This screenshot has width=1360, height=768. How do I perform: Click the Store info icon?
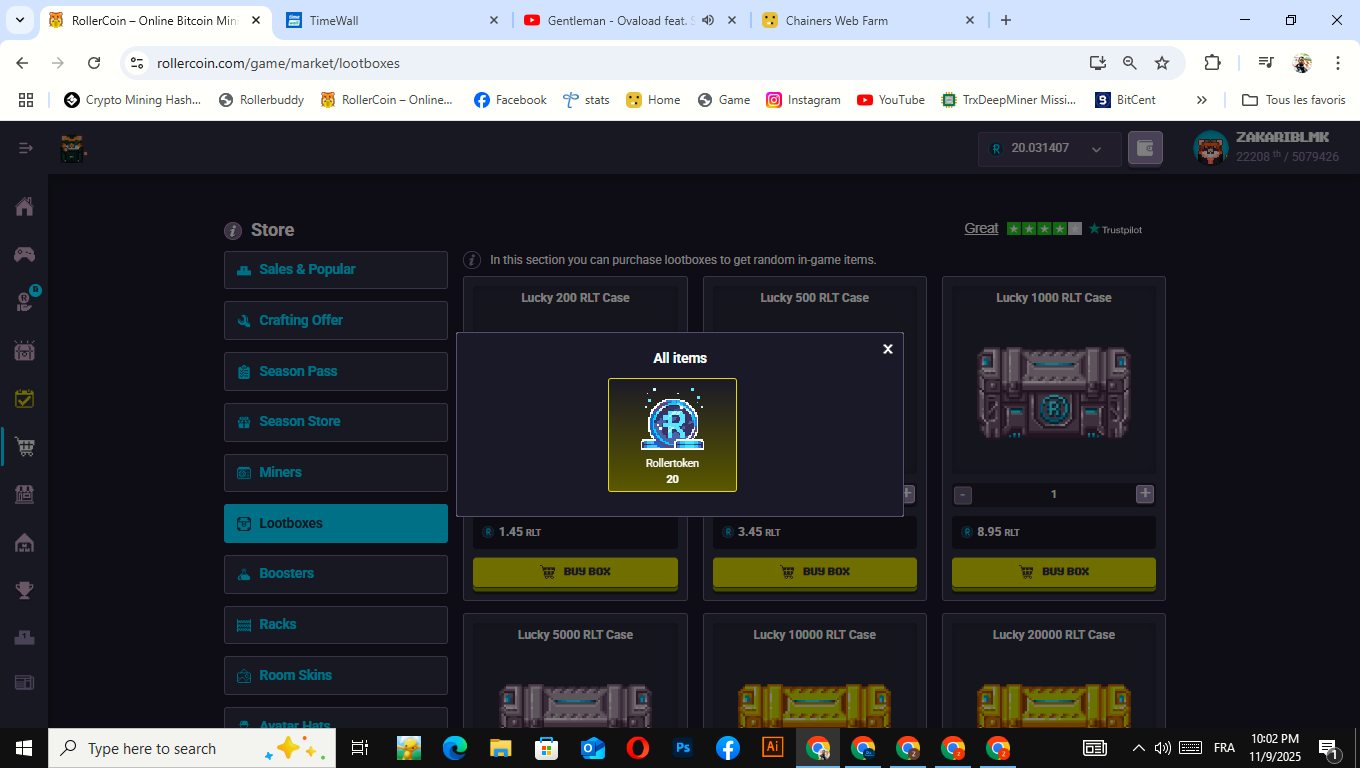coord(233,231)
